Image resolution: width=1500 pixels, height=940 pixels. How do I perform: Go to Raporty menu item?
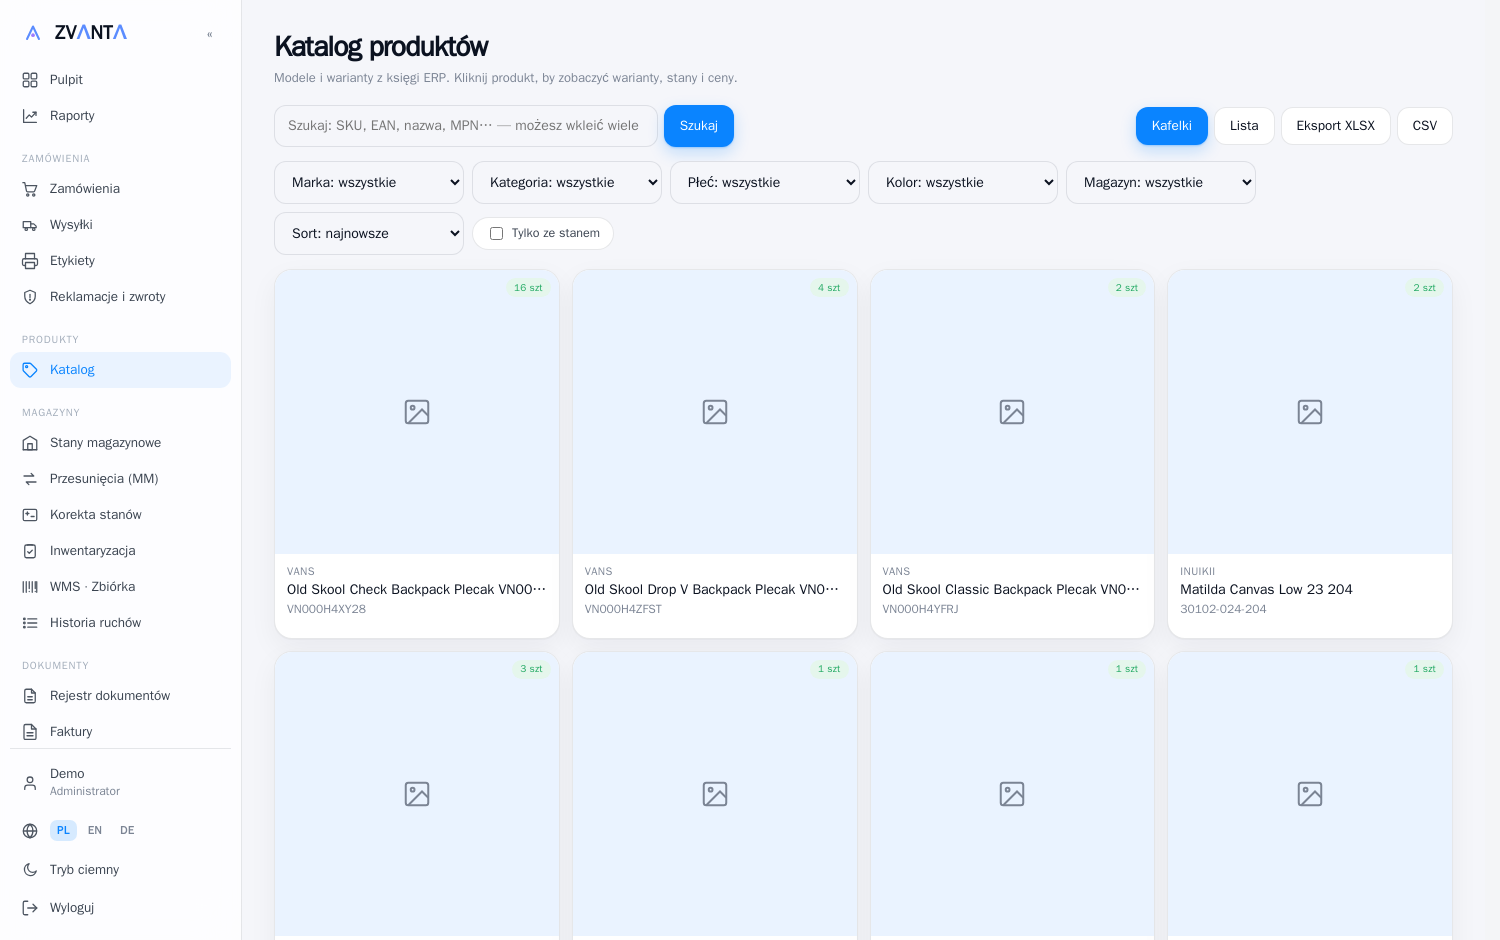120,116
